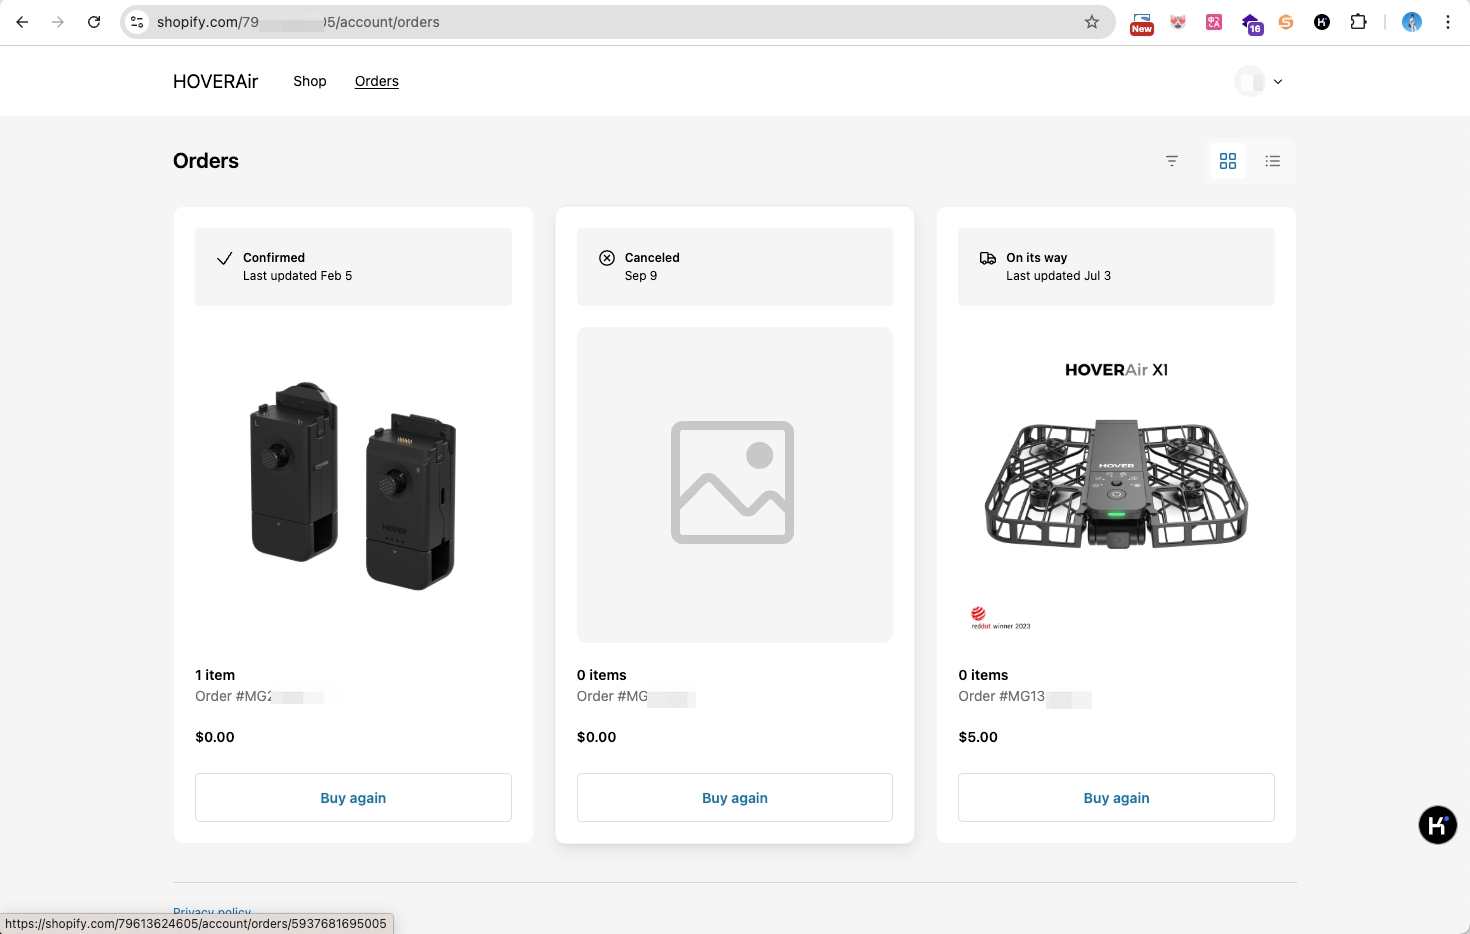Screen dimensions: 1470x934
Task: Go back to the previous page
Action: tap(22, 22)
